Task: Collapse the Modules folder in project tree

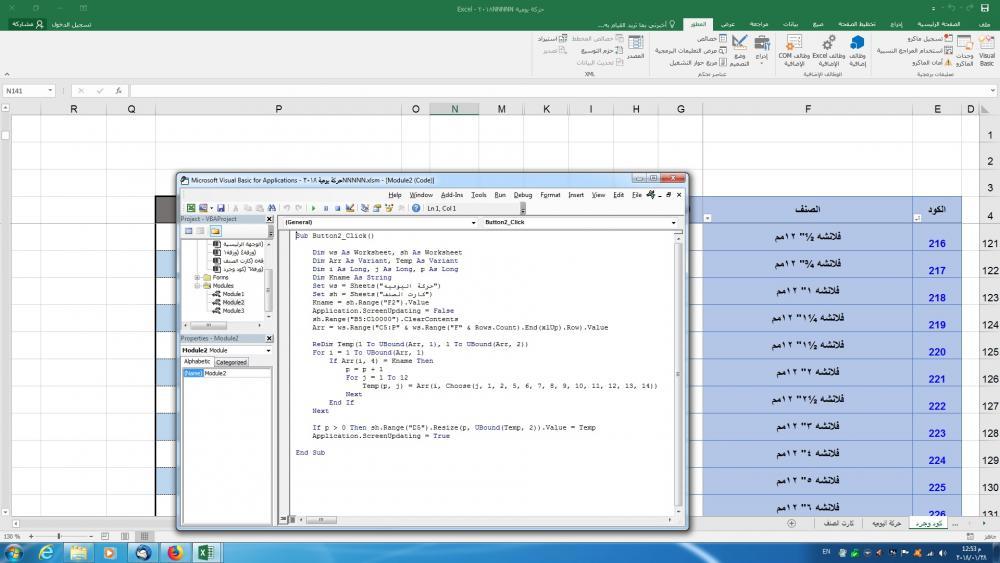Action: pos(198,286)
